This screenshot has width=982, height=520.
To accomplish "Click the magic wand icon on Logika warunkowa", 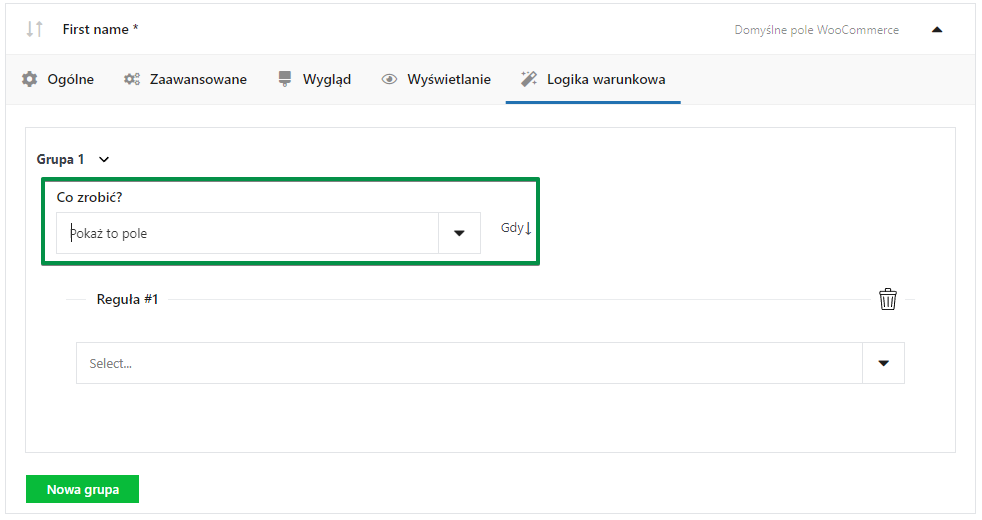I will pyautogui.click(x=529, y=79).
